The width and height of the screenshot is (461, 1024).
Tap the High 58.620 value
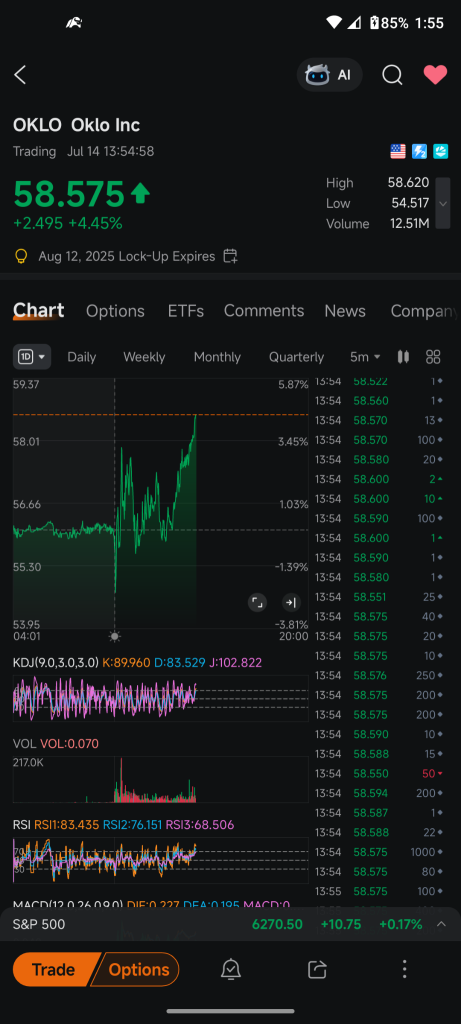point(408,183)
